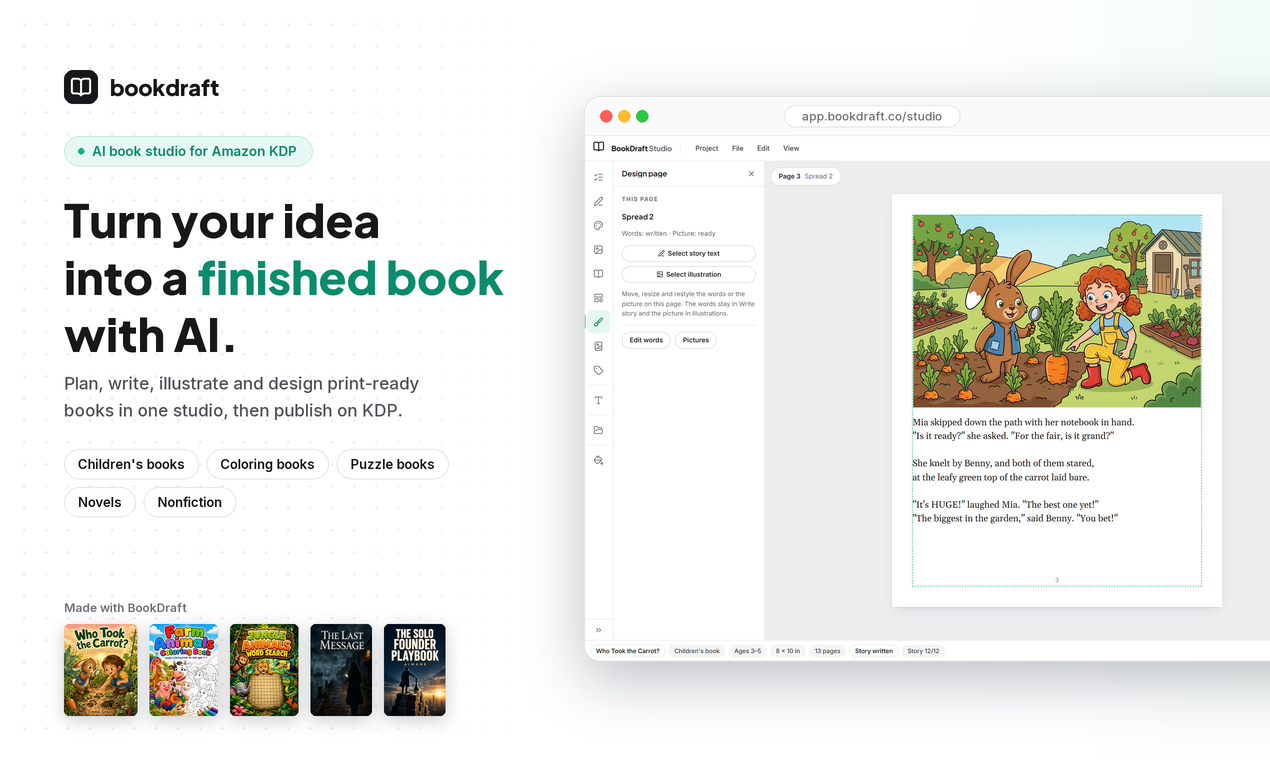This screenshot has height=760, width=1270.
Task: Click Select story text button
Action: tap(688, 253)
